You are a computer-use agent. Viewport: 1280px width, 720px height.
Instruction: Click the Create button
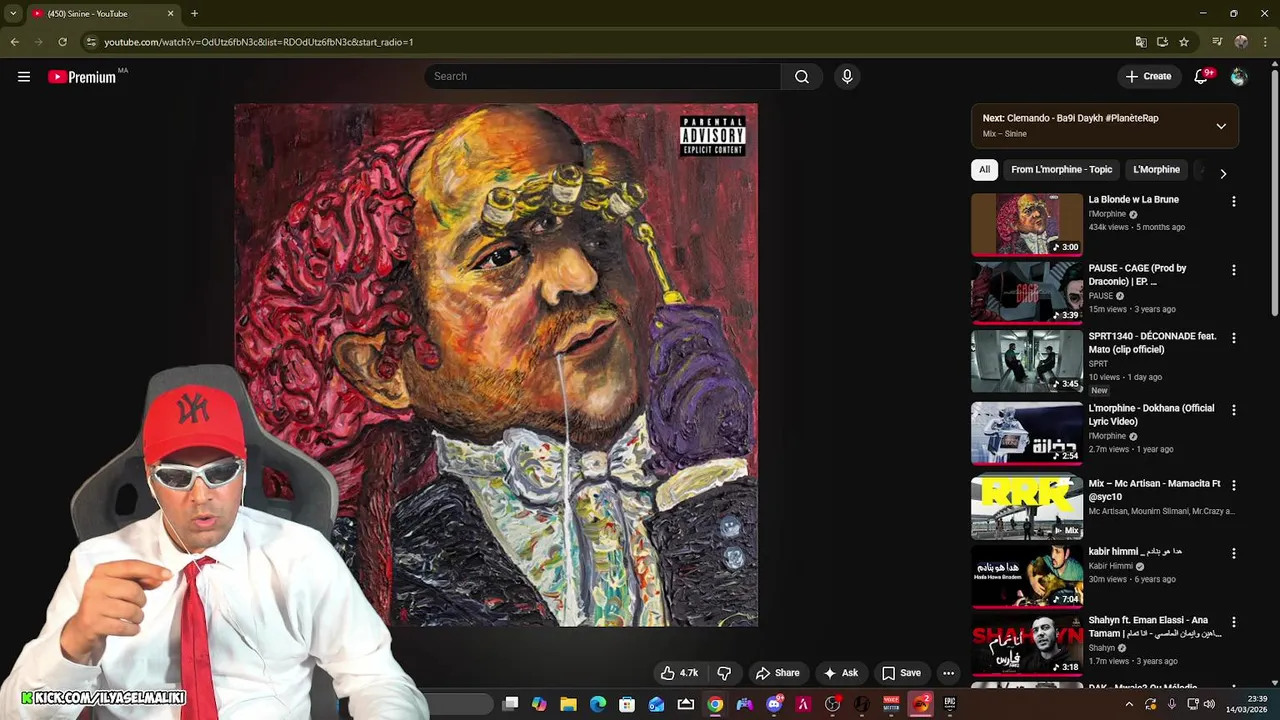pyautogui.click(x=1147, y=76)
